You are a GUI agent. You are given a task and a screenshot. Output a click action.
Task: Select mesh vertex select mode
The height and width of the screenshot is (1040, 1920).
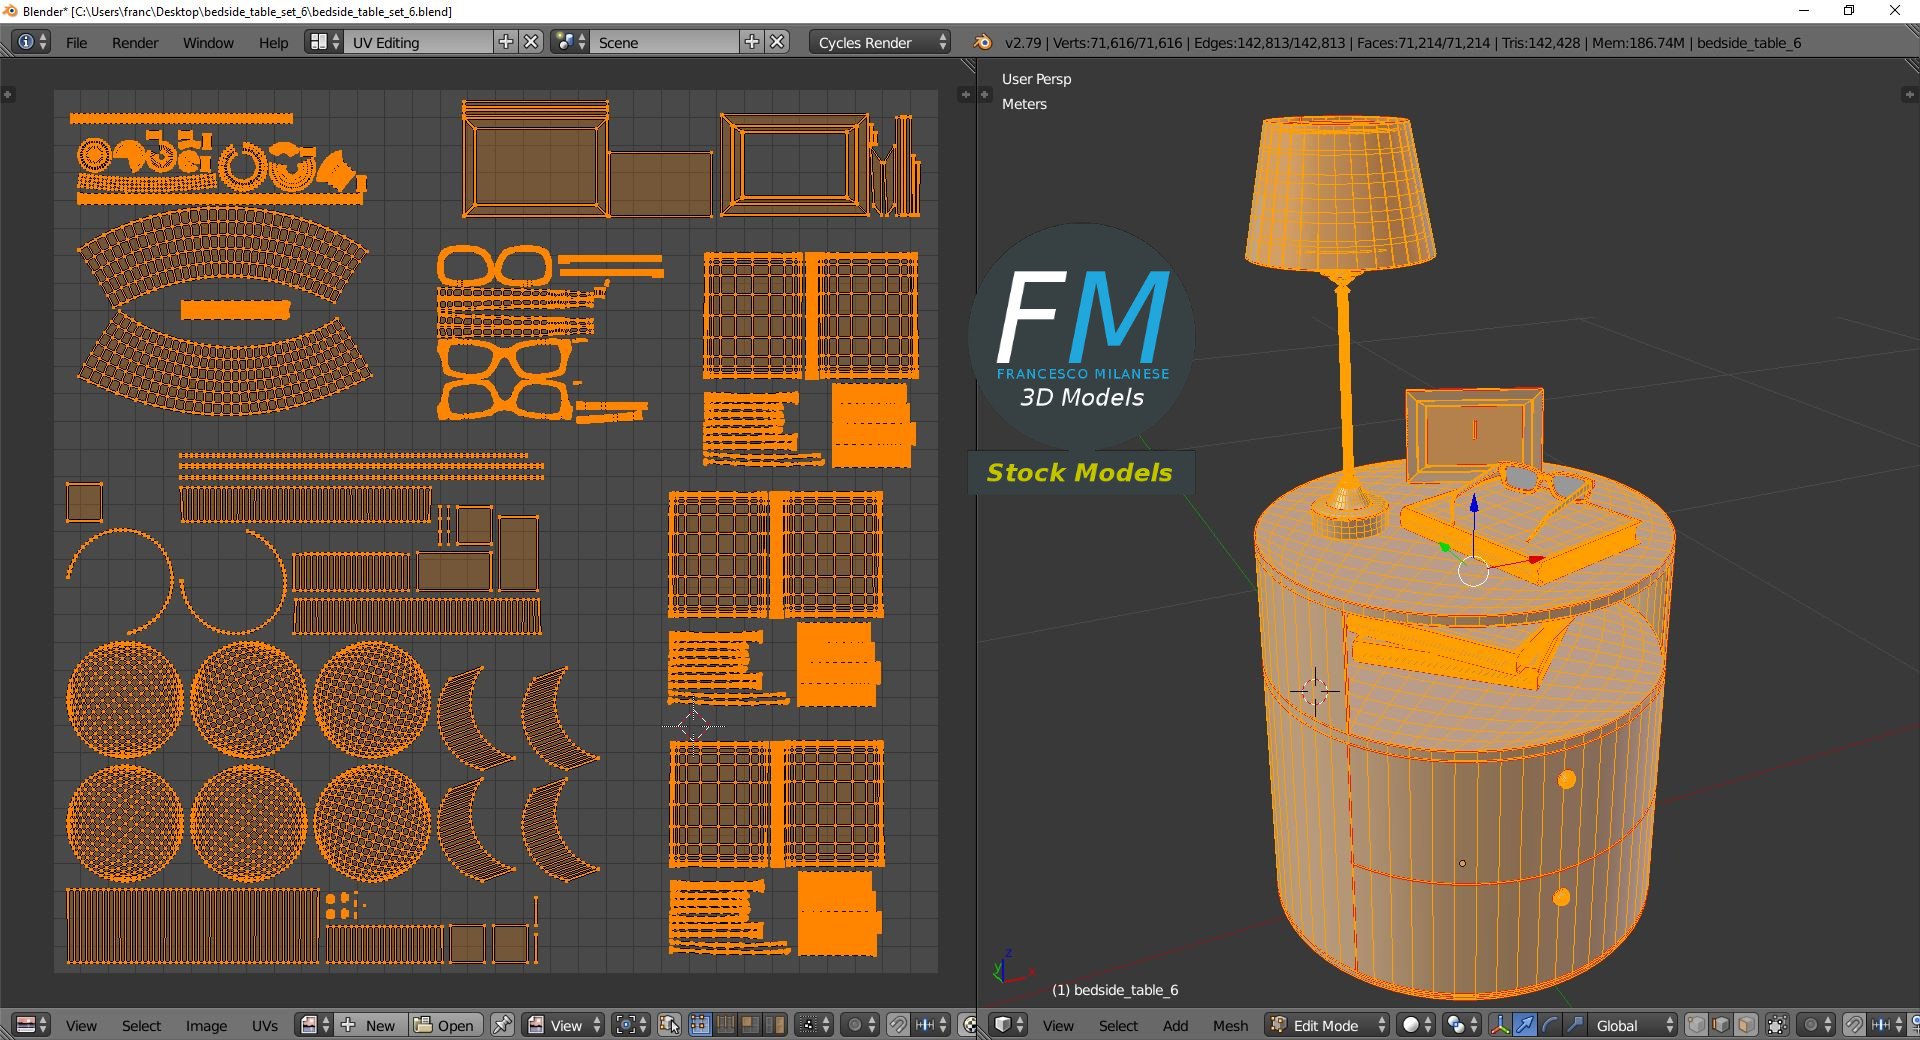tap(1697, 1025)
